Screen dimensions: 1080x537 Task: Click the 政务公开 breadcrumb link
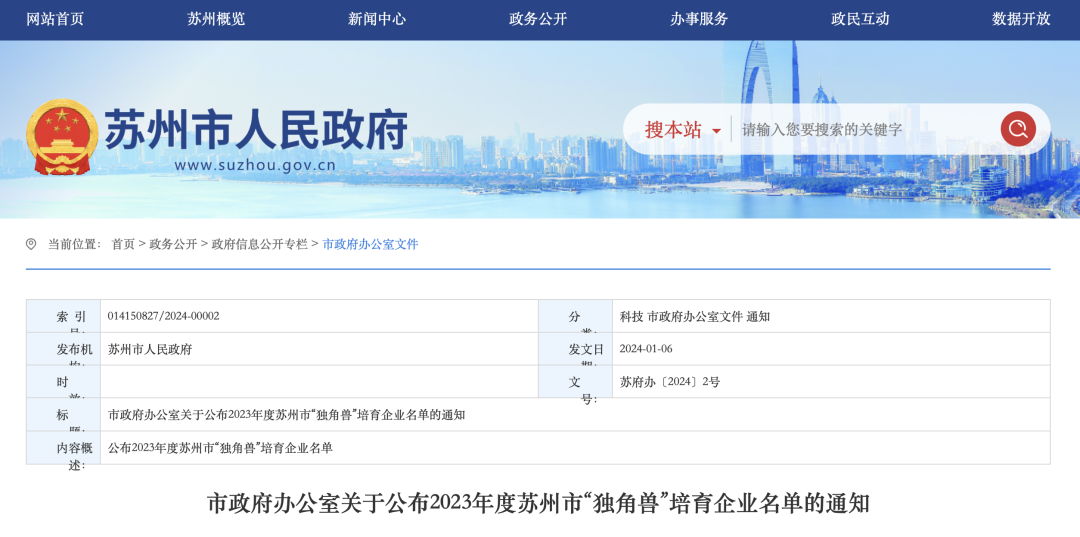(x=173, y=244)
